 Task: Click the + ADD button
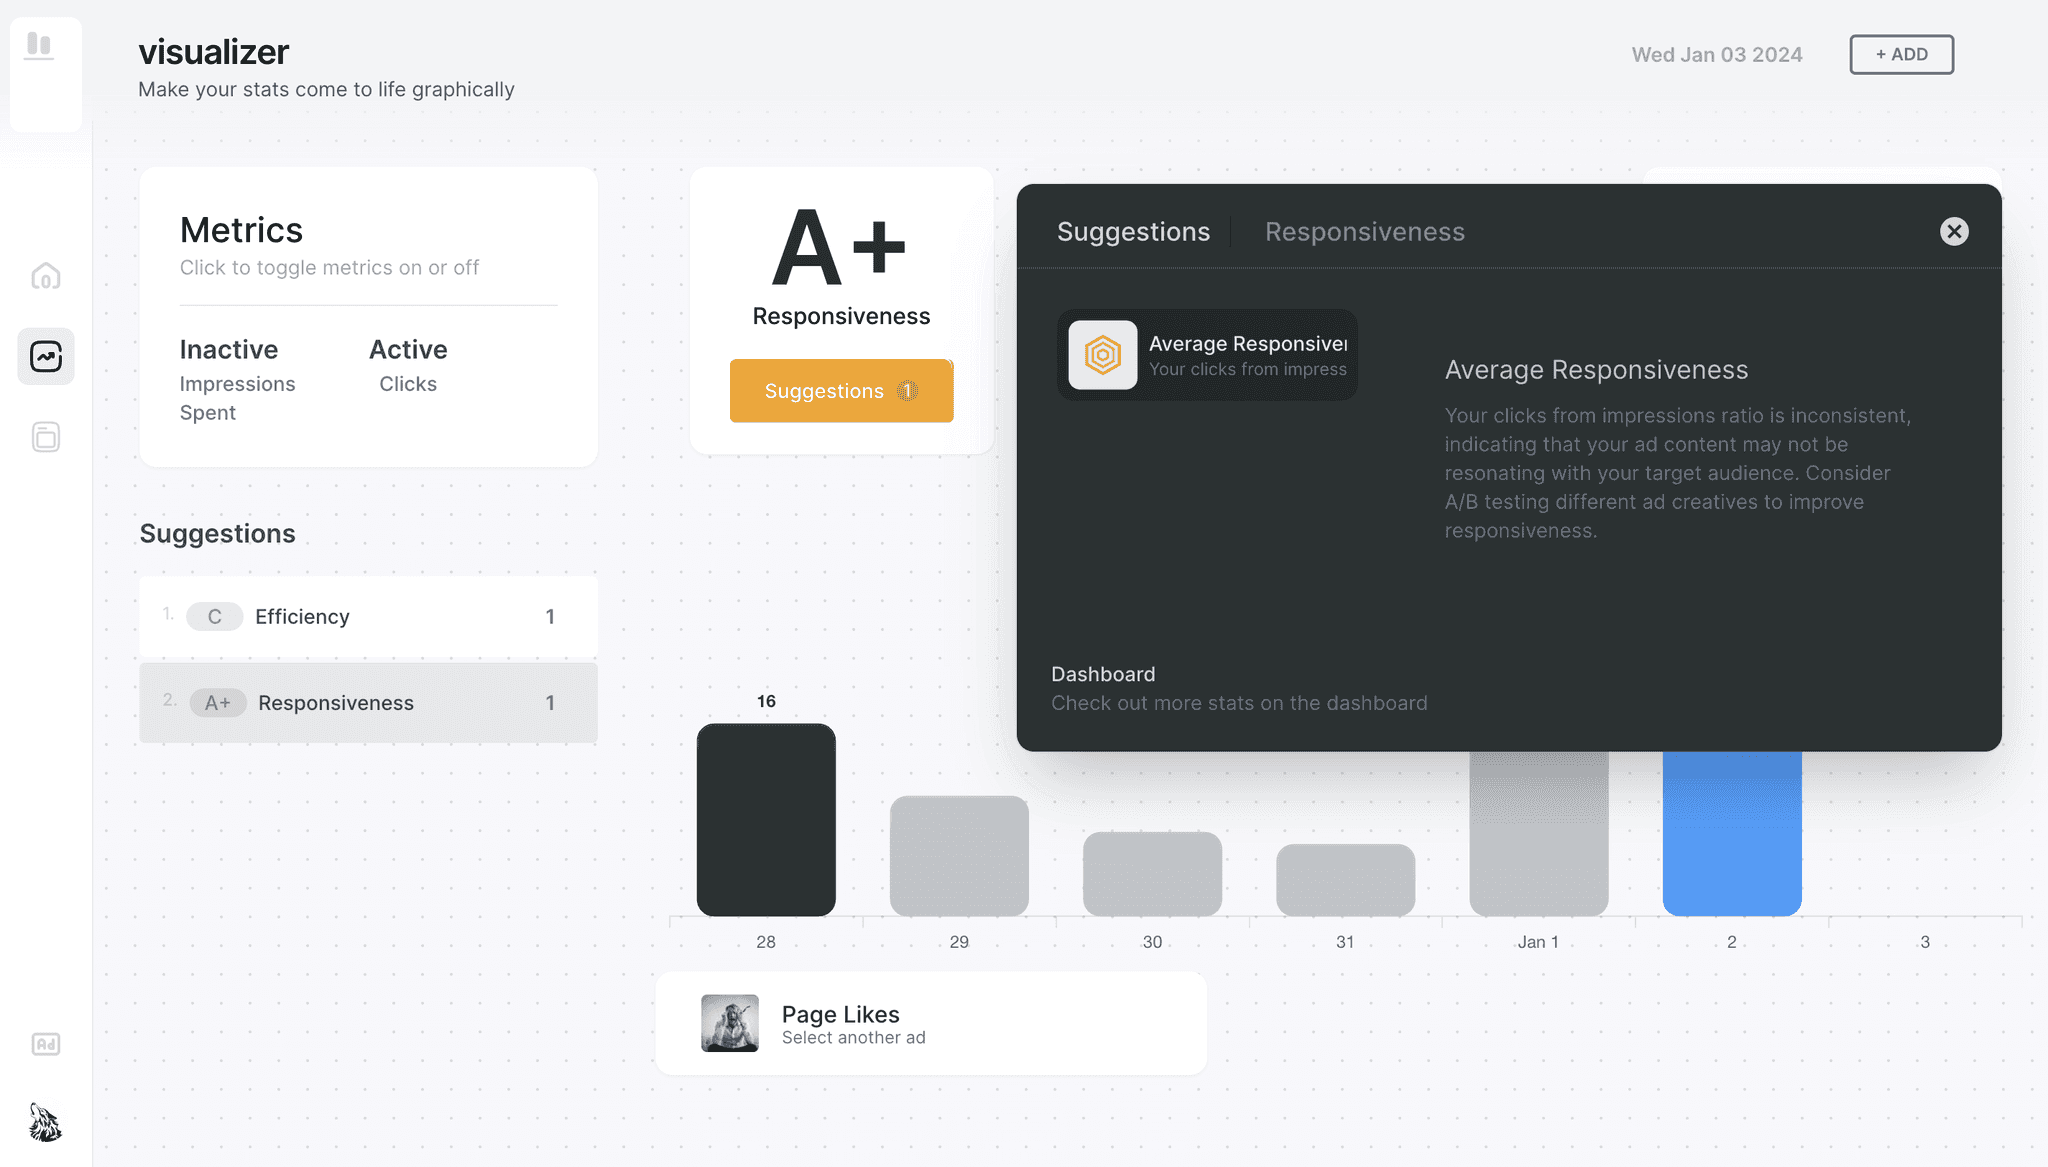pyautogui.click(x=1900, y=55)
